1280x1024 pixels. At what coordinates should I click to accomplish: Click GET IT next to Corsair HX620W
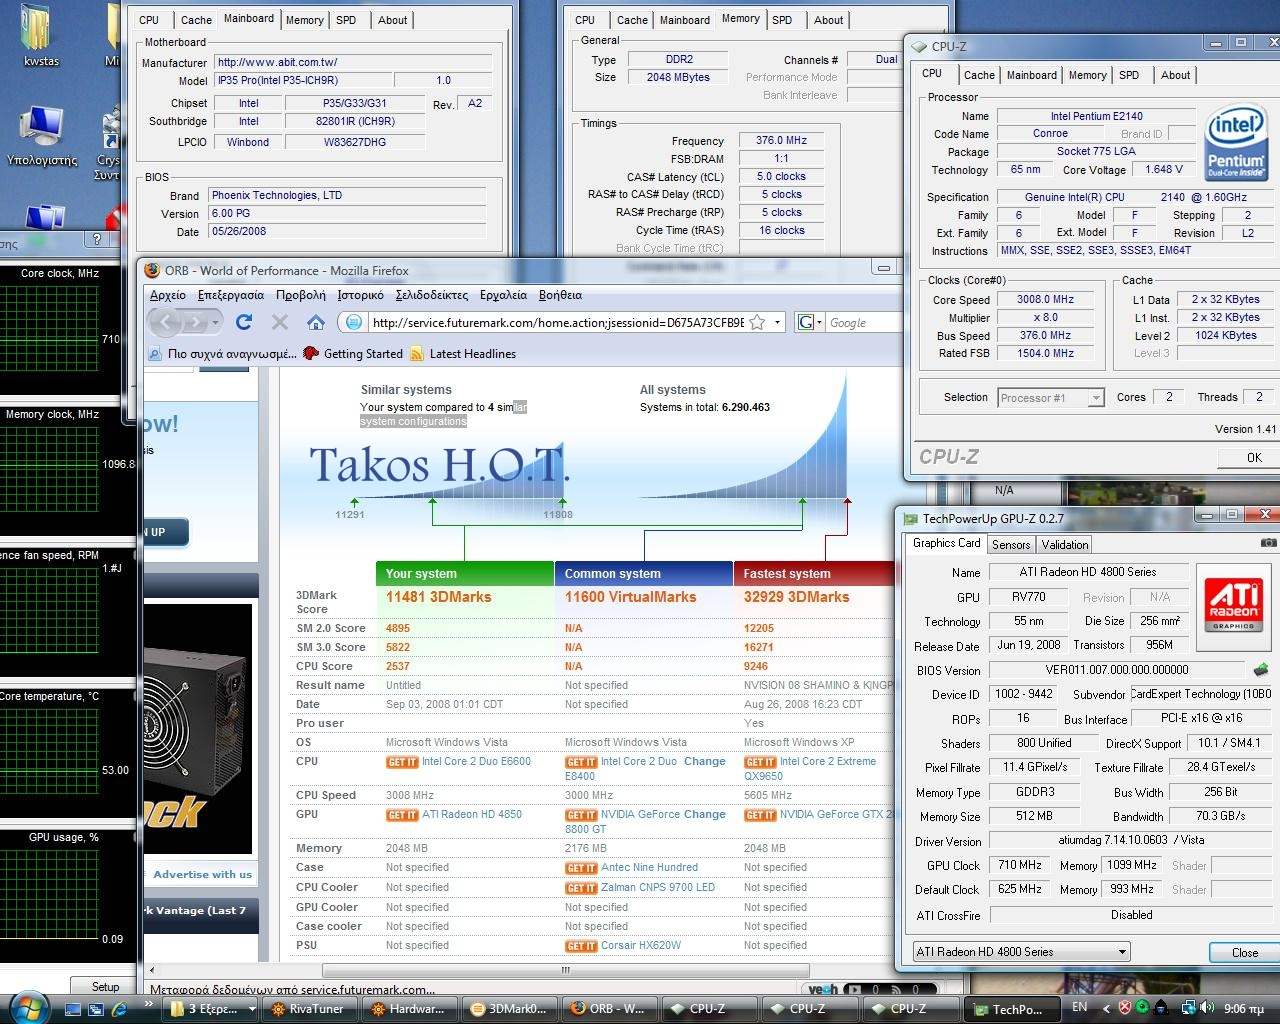[x=581, y=946]
